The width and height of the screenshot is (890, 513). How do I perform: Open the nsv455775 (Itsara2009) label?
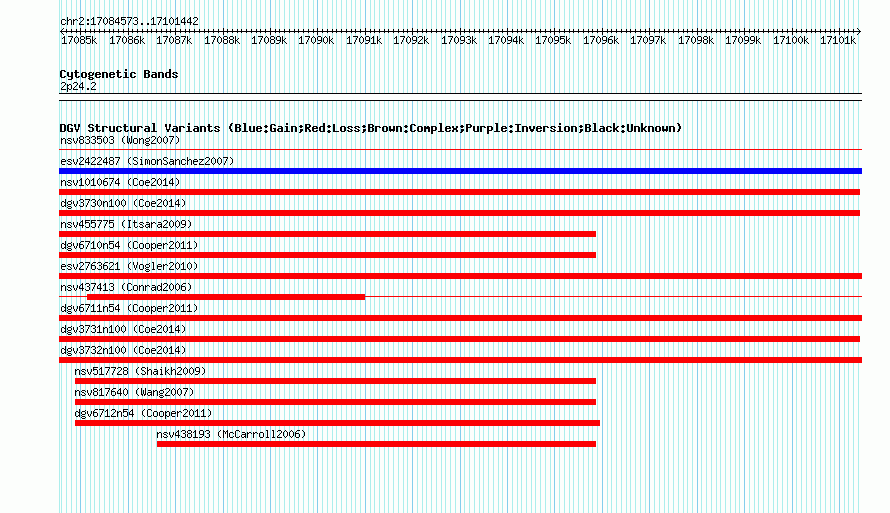[126, 224]
